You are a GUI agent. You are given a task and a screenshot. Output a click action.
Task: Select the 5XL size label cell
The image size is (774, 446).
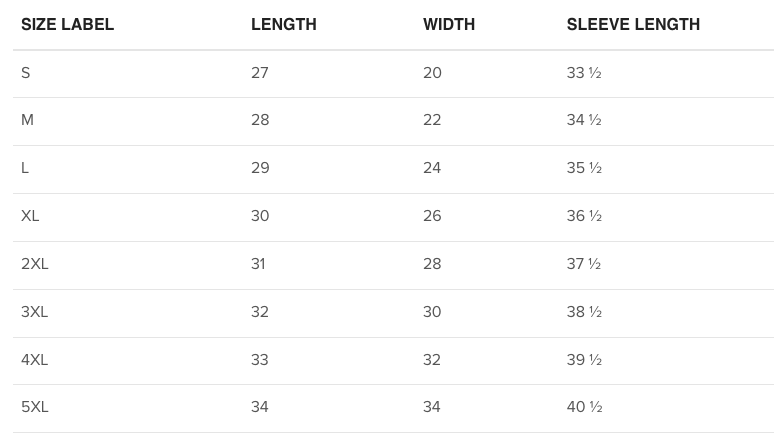click(x=35, y=407)
